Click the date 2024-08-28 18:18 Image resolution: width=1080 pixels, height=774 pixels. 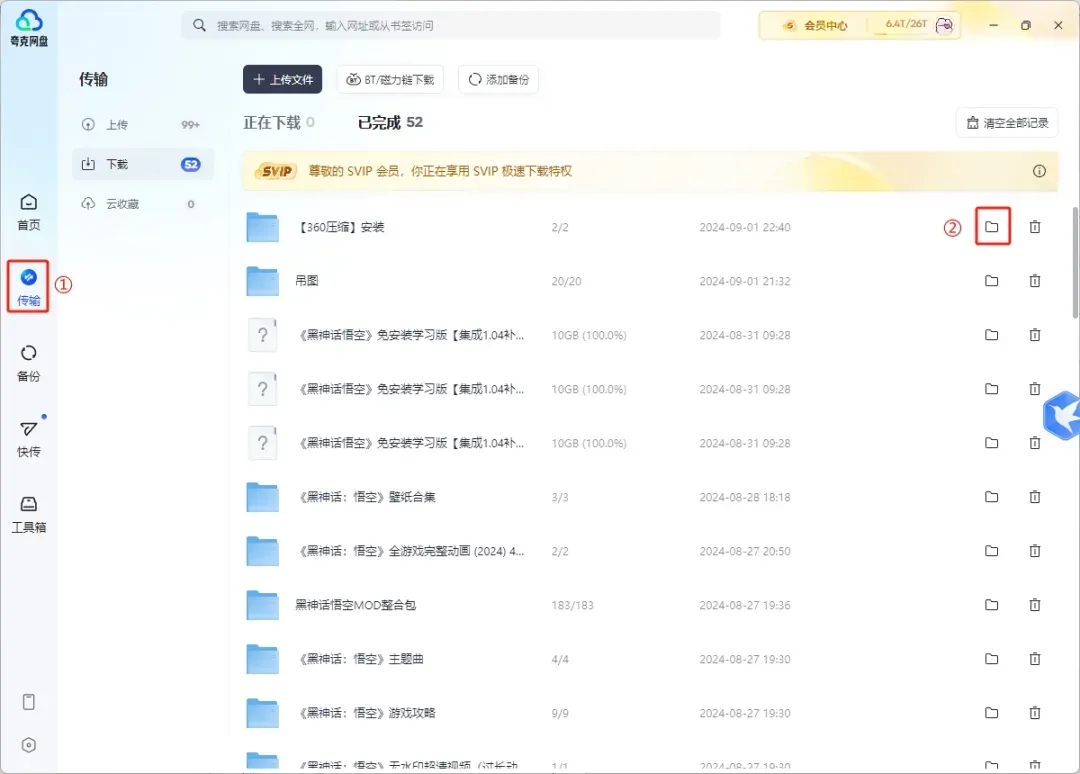(x=745, y=497)
